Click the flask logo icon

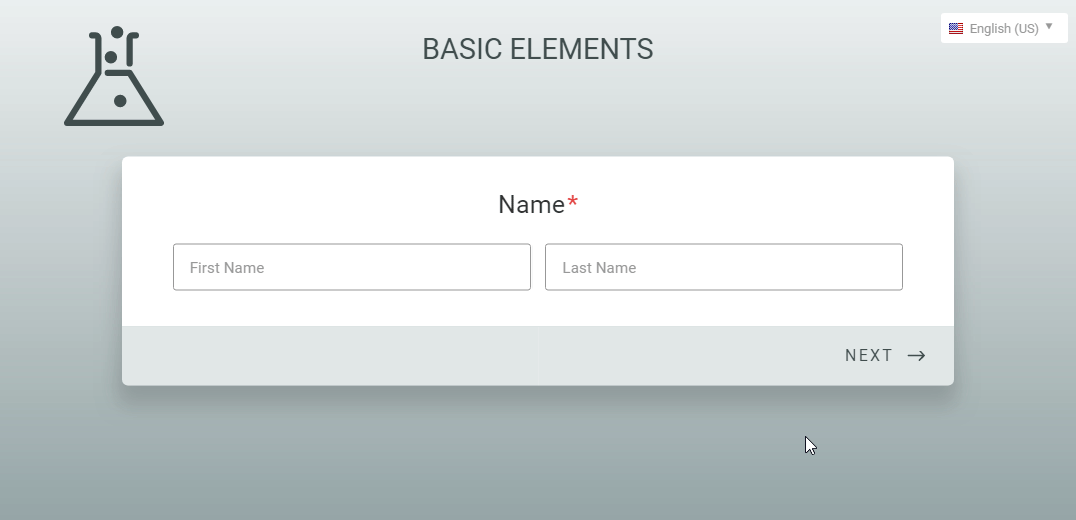(114, 78)
